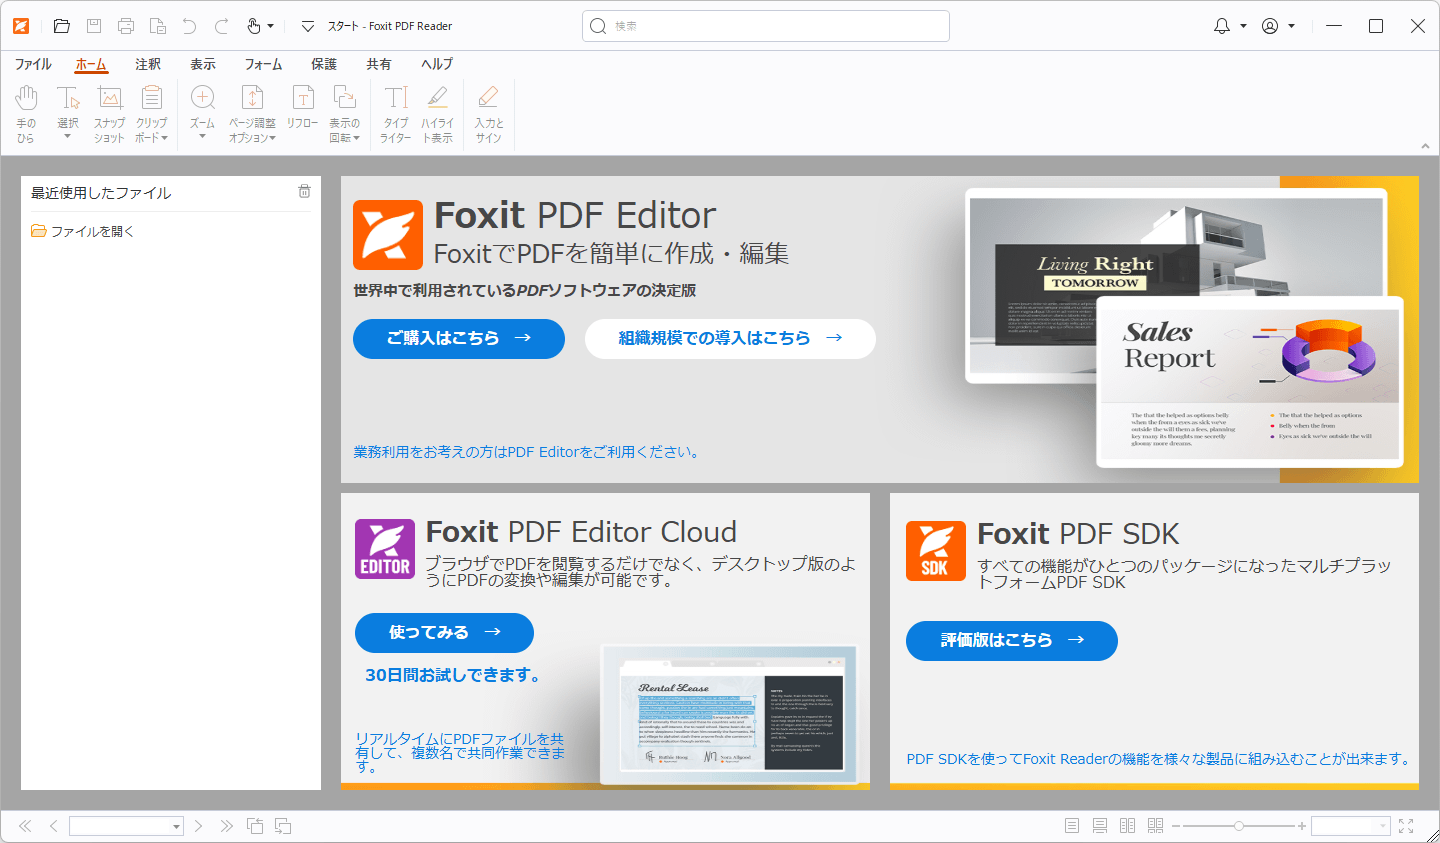Expand the customize quick access toolbar arrow
Screen dimensions: 1440x843
[x=308, y=26]
